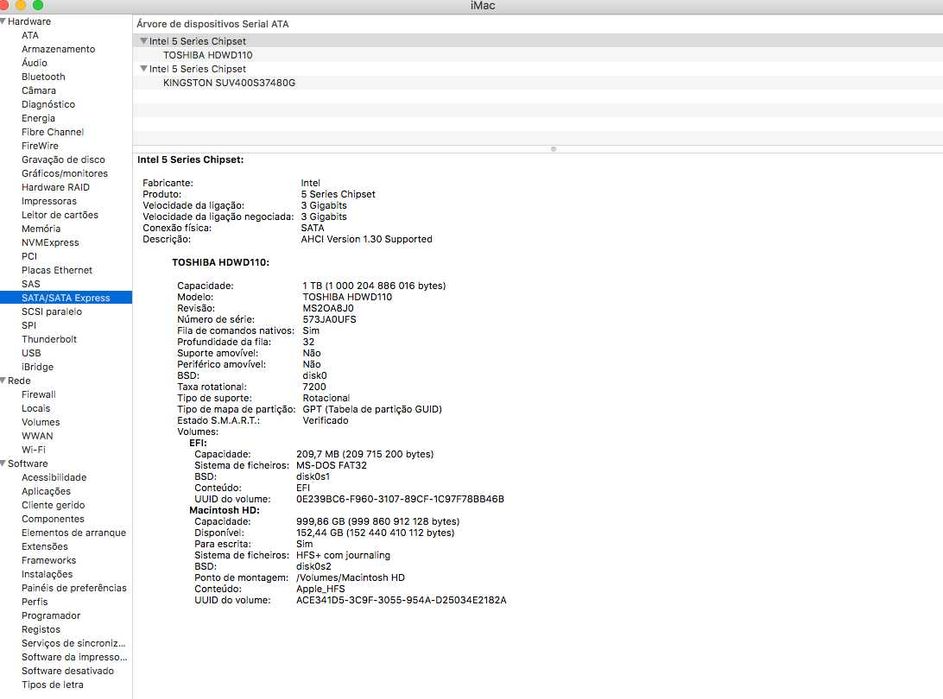Image resolution: width=943 pixels, height=699 pixels.
Task: Click the EFI volume UUID value
Action: 400,499
